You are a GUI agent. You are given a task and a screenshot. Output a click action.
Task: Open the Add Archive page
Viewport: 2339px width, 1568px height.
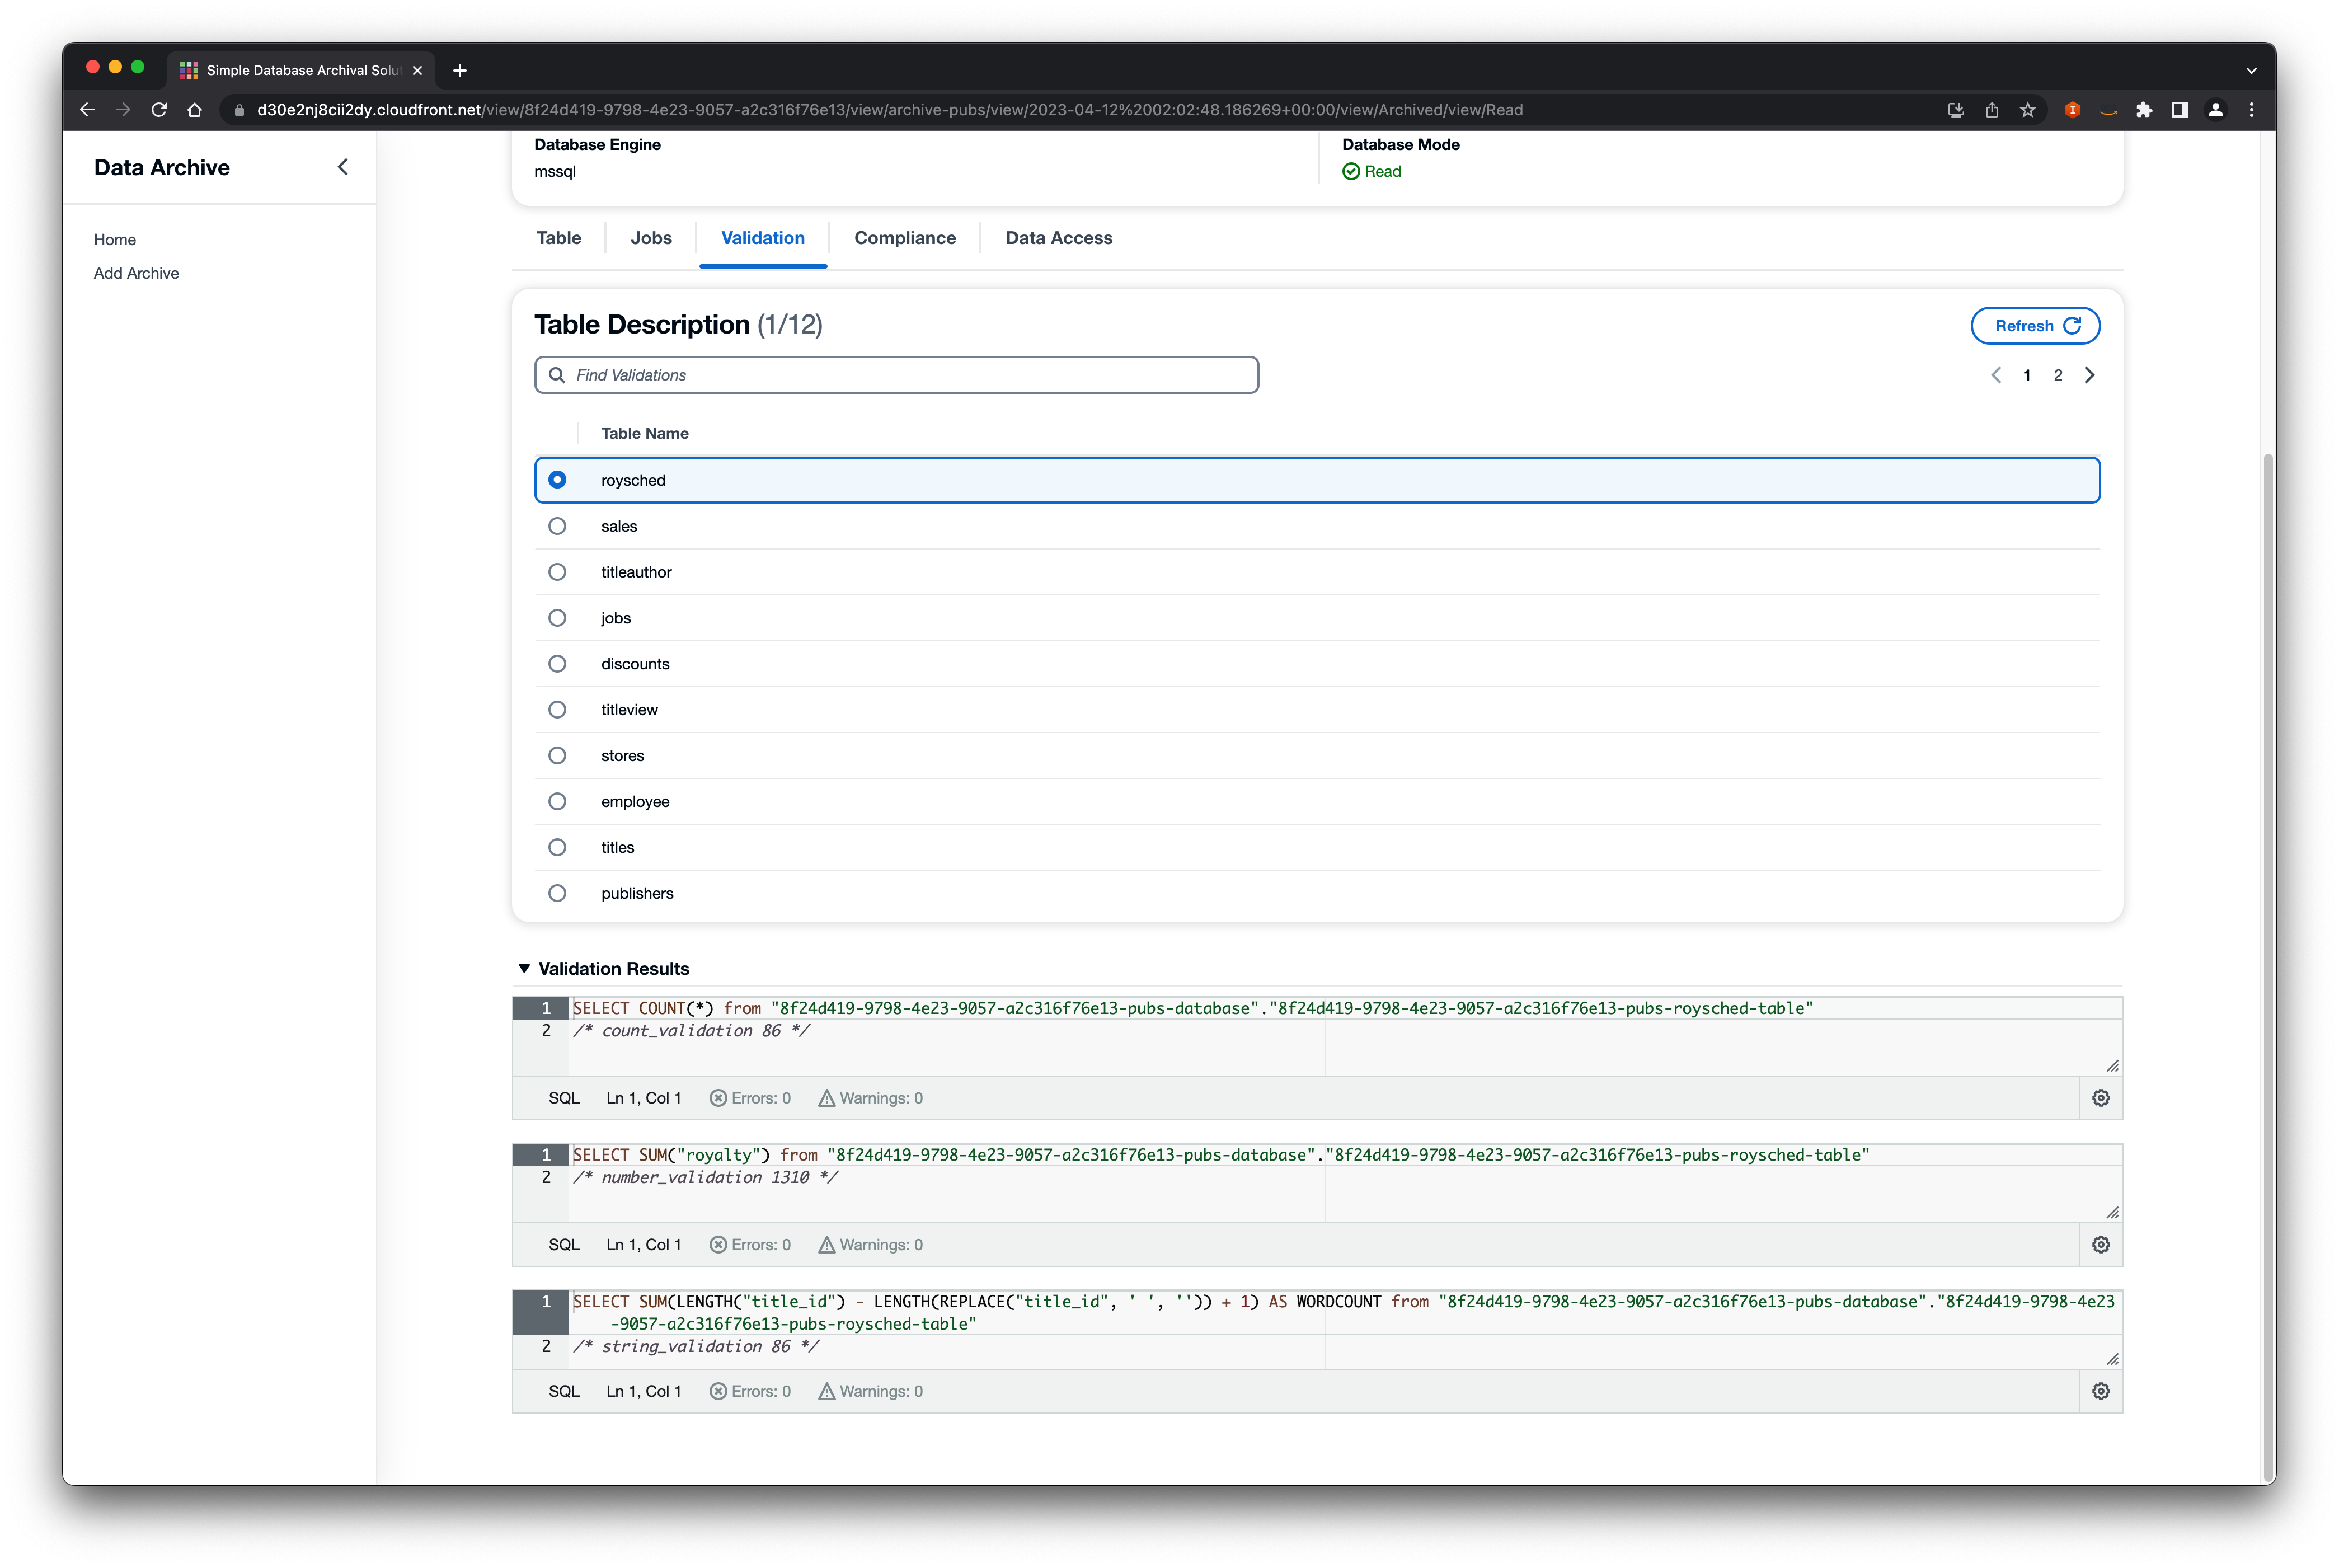(136, 273)
